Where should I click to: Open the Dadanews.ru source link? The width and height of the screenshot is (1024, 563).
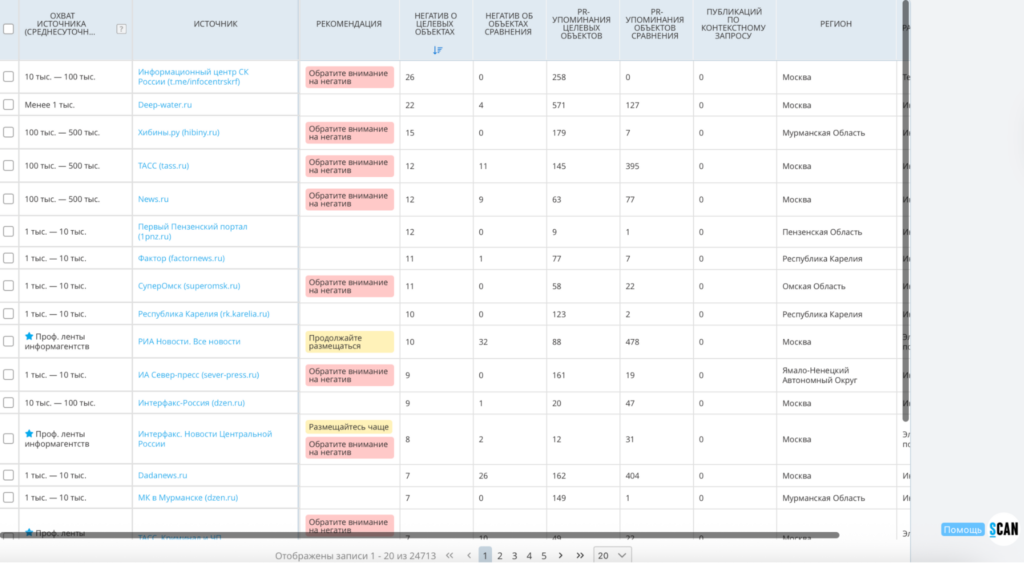(162, 475)
